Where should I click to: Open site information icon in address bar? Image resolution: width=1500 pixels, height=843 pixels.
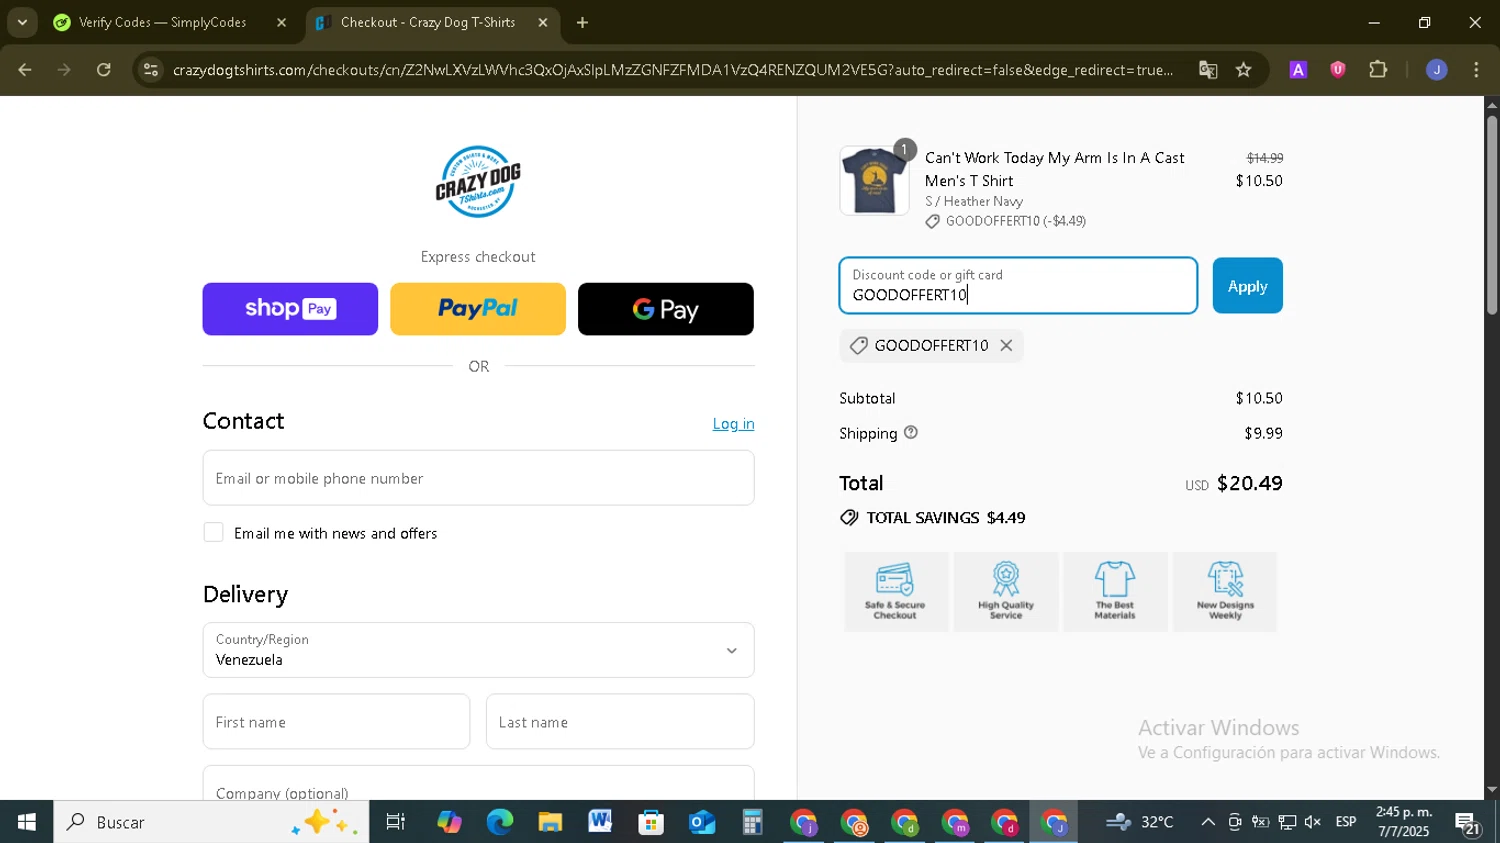(151, 70)
